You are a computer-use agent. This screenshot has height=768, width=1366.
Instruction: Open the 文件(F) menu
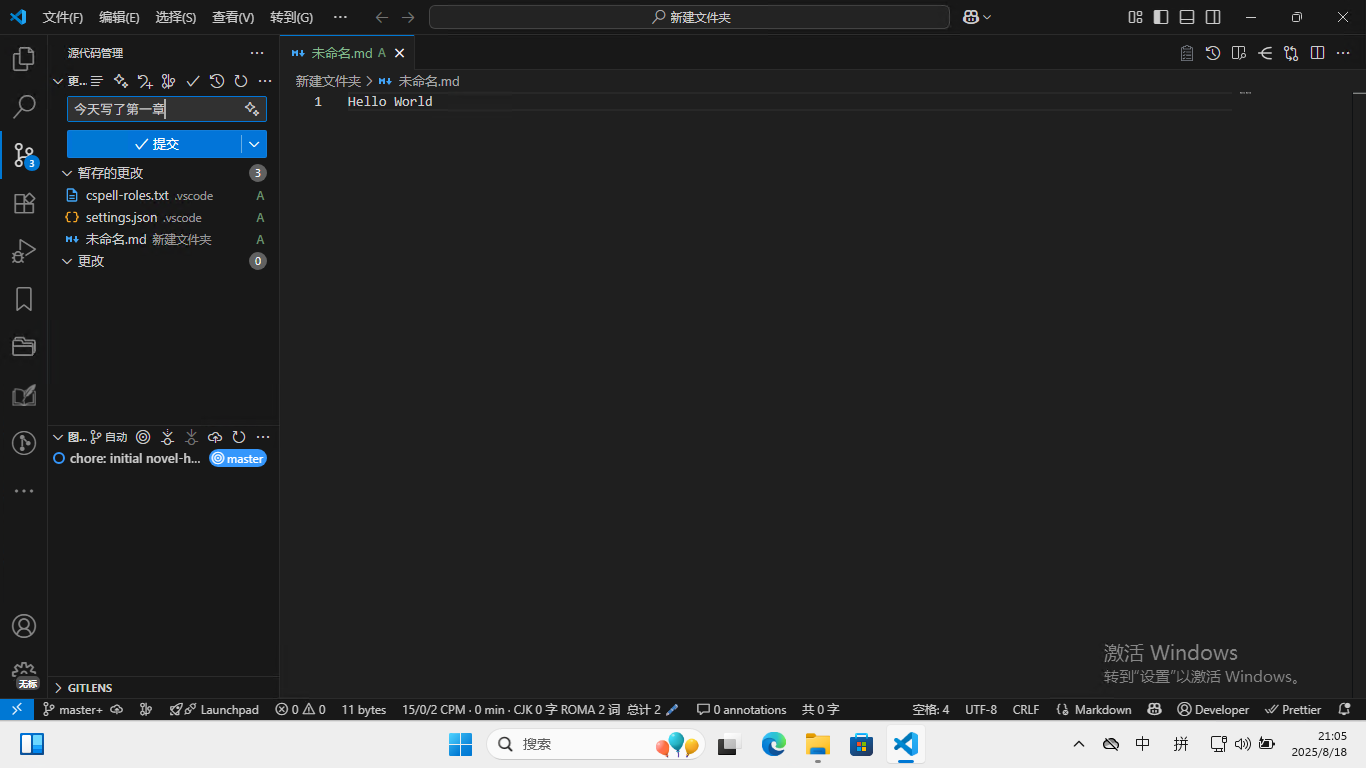tap(63, 17)
